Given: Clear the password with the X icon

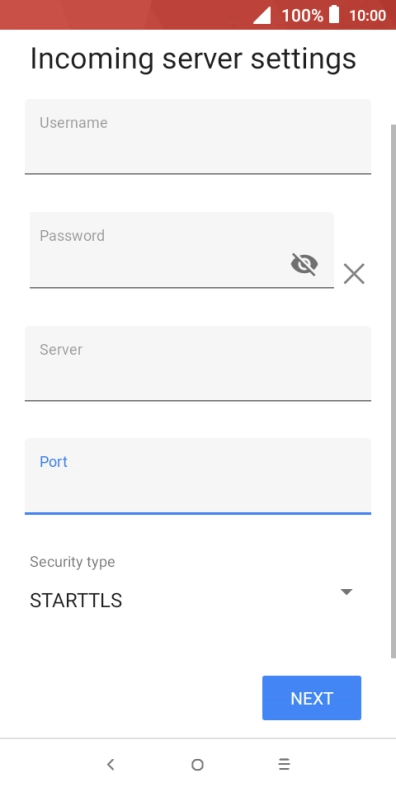Looking at the screenshot, I should [354, 274].
